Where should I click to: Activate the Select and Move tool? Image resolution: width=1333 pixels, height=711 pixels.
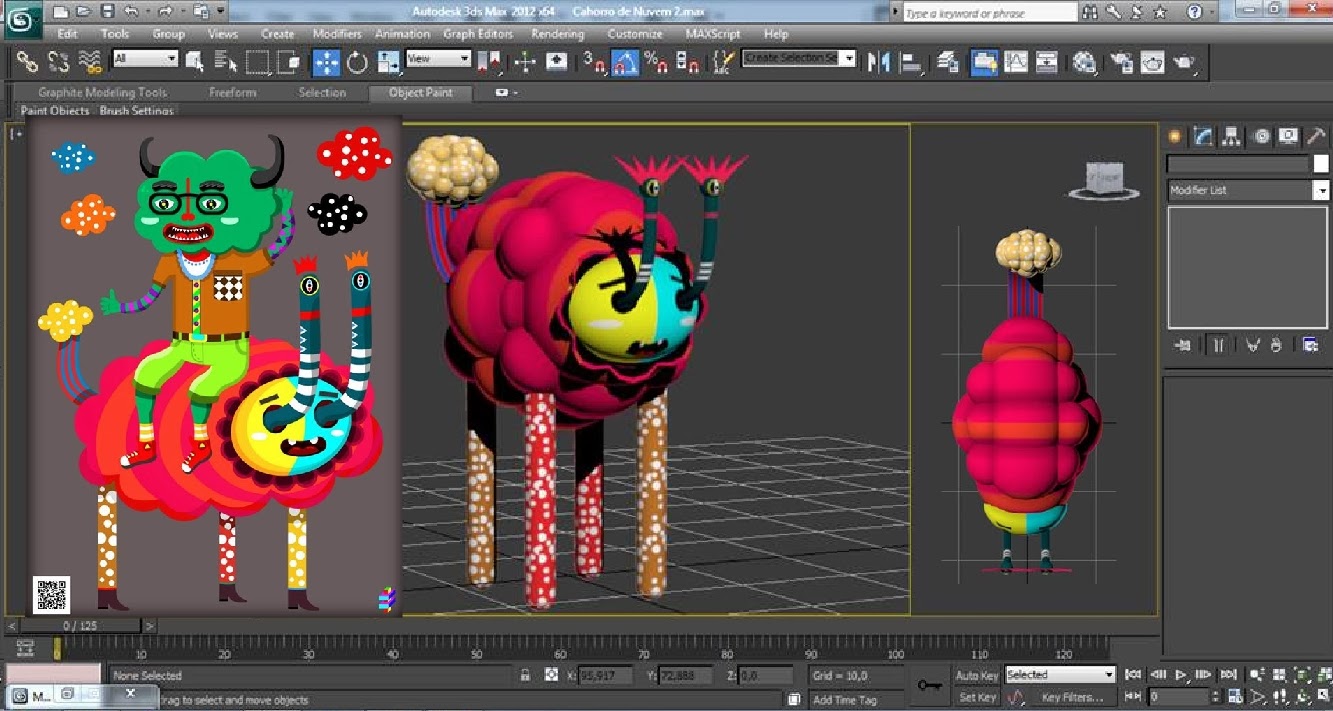[x=326, y=62]
